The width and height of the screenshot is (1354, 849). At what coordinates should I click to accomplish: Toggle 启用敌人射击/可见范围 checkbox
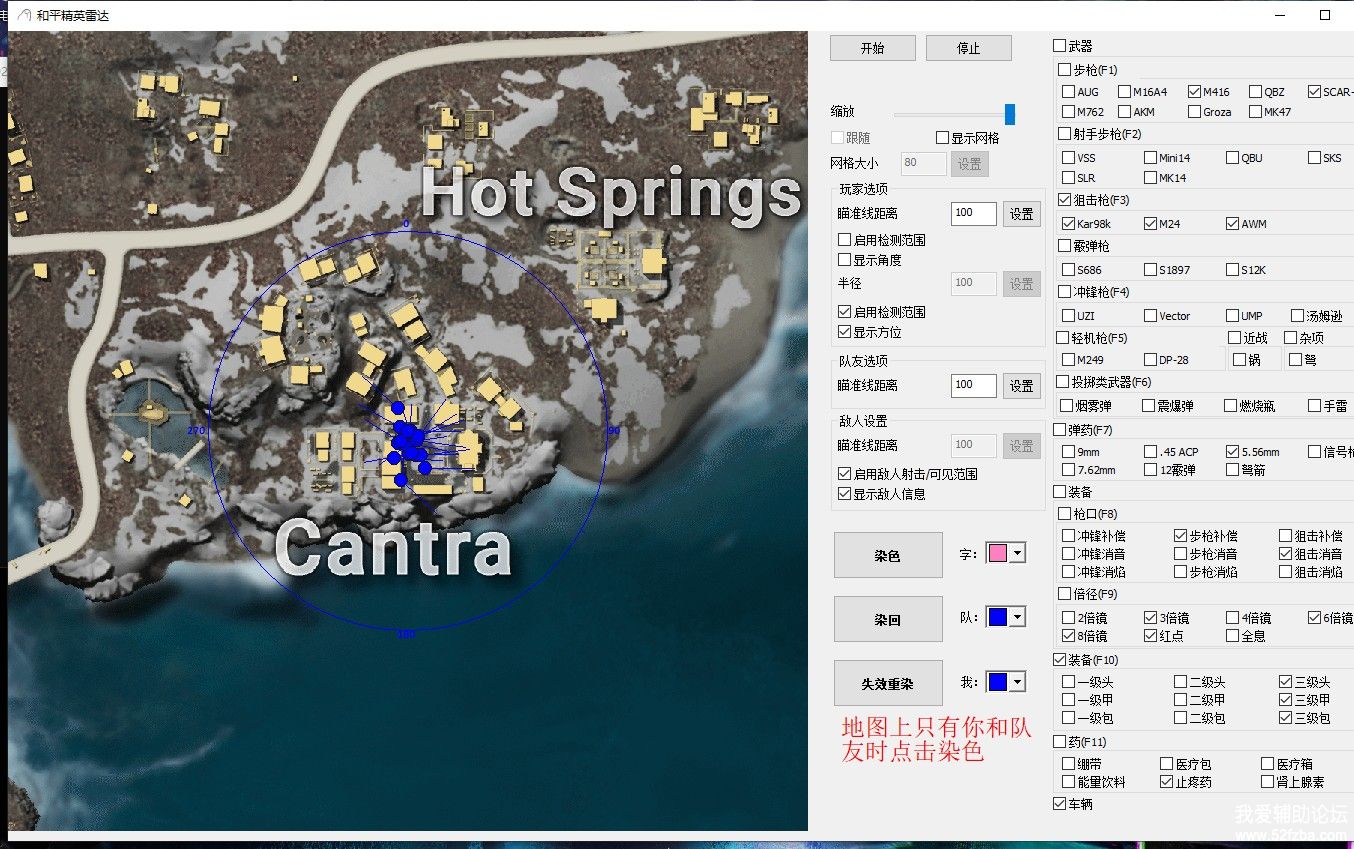(x=845, y=474)
